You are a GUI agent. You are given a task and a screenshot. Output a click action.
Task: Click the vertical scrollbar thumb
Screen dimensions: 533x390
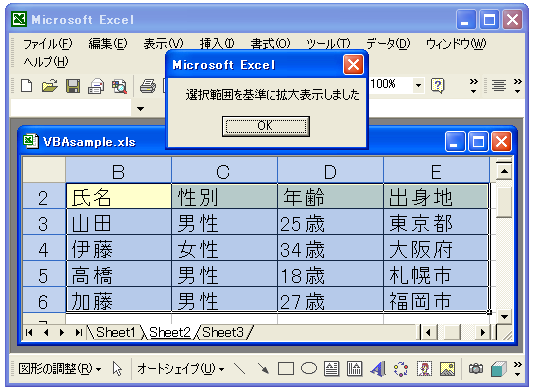pos(504,202)
